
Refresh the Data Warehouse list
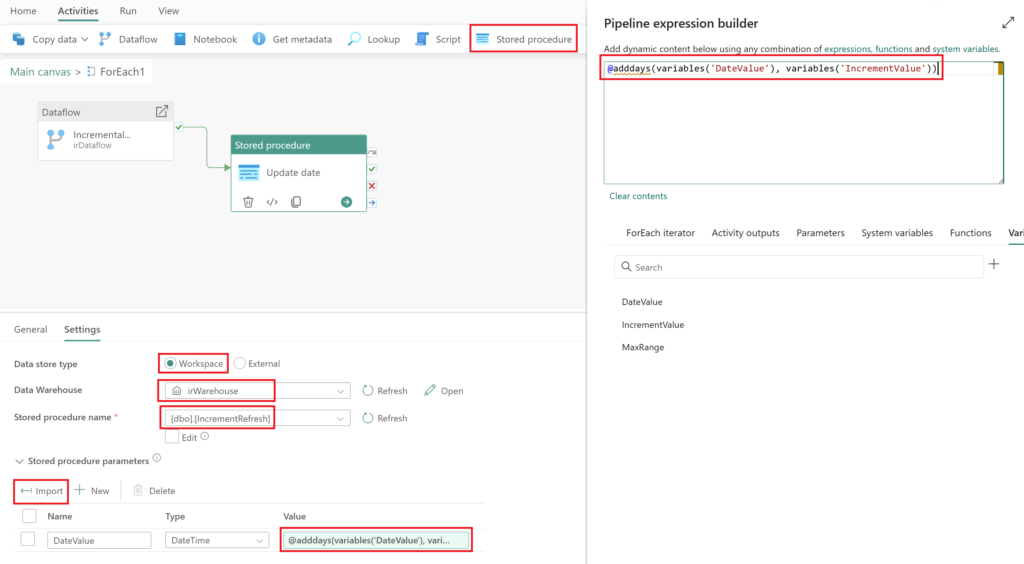pyautogui.click(x=385, y=390)
